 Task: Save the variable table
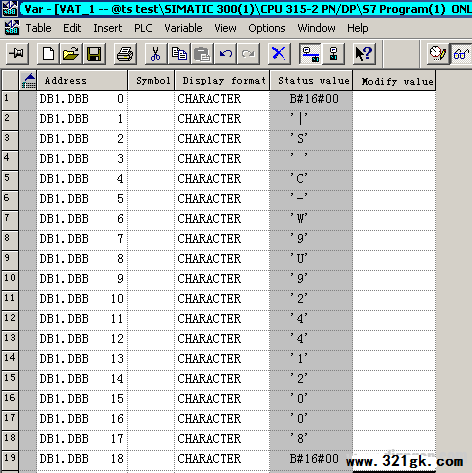coord(94,53)
